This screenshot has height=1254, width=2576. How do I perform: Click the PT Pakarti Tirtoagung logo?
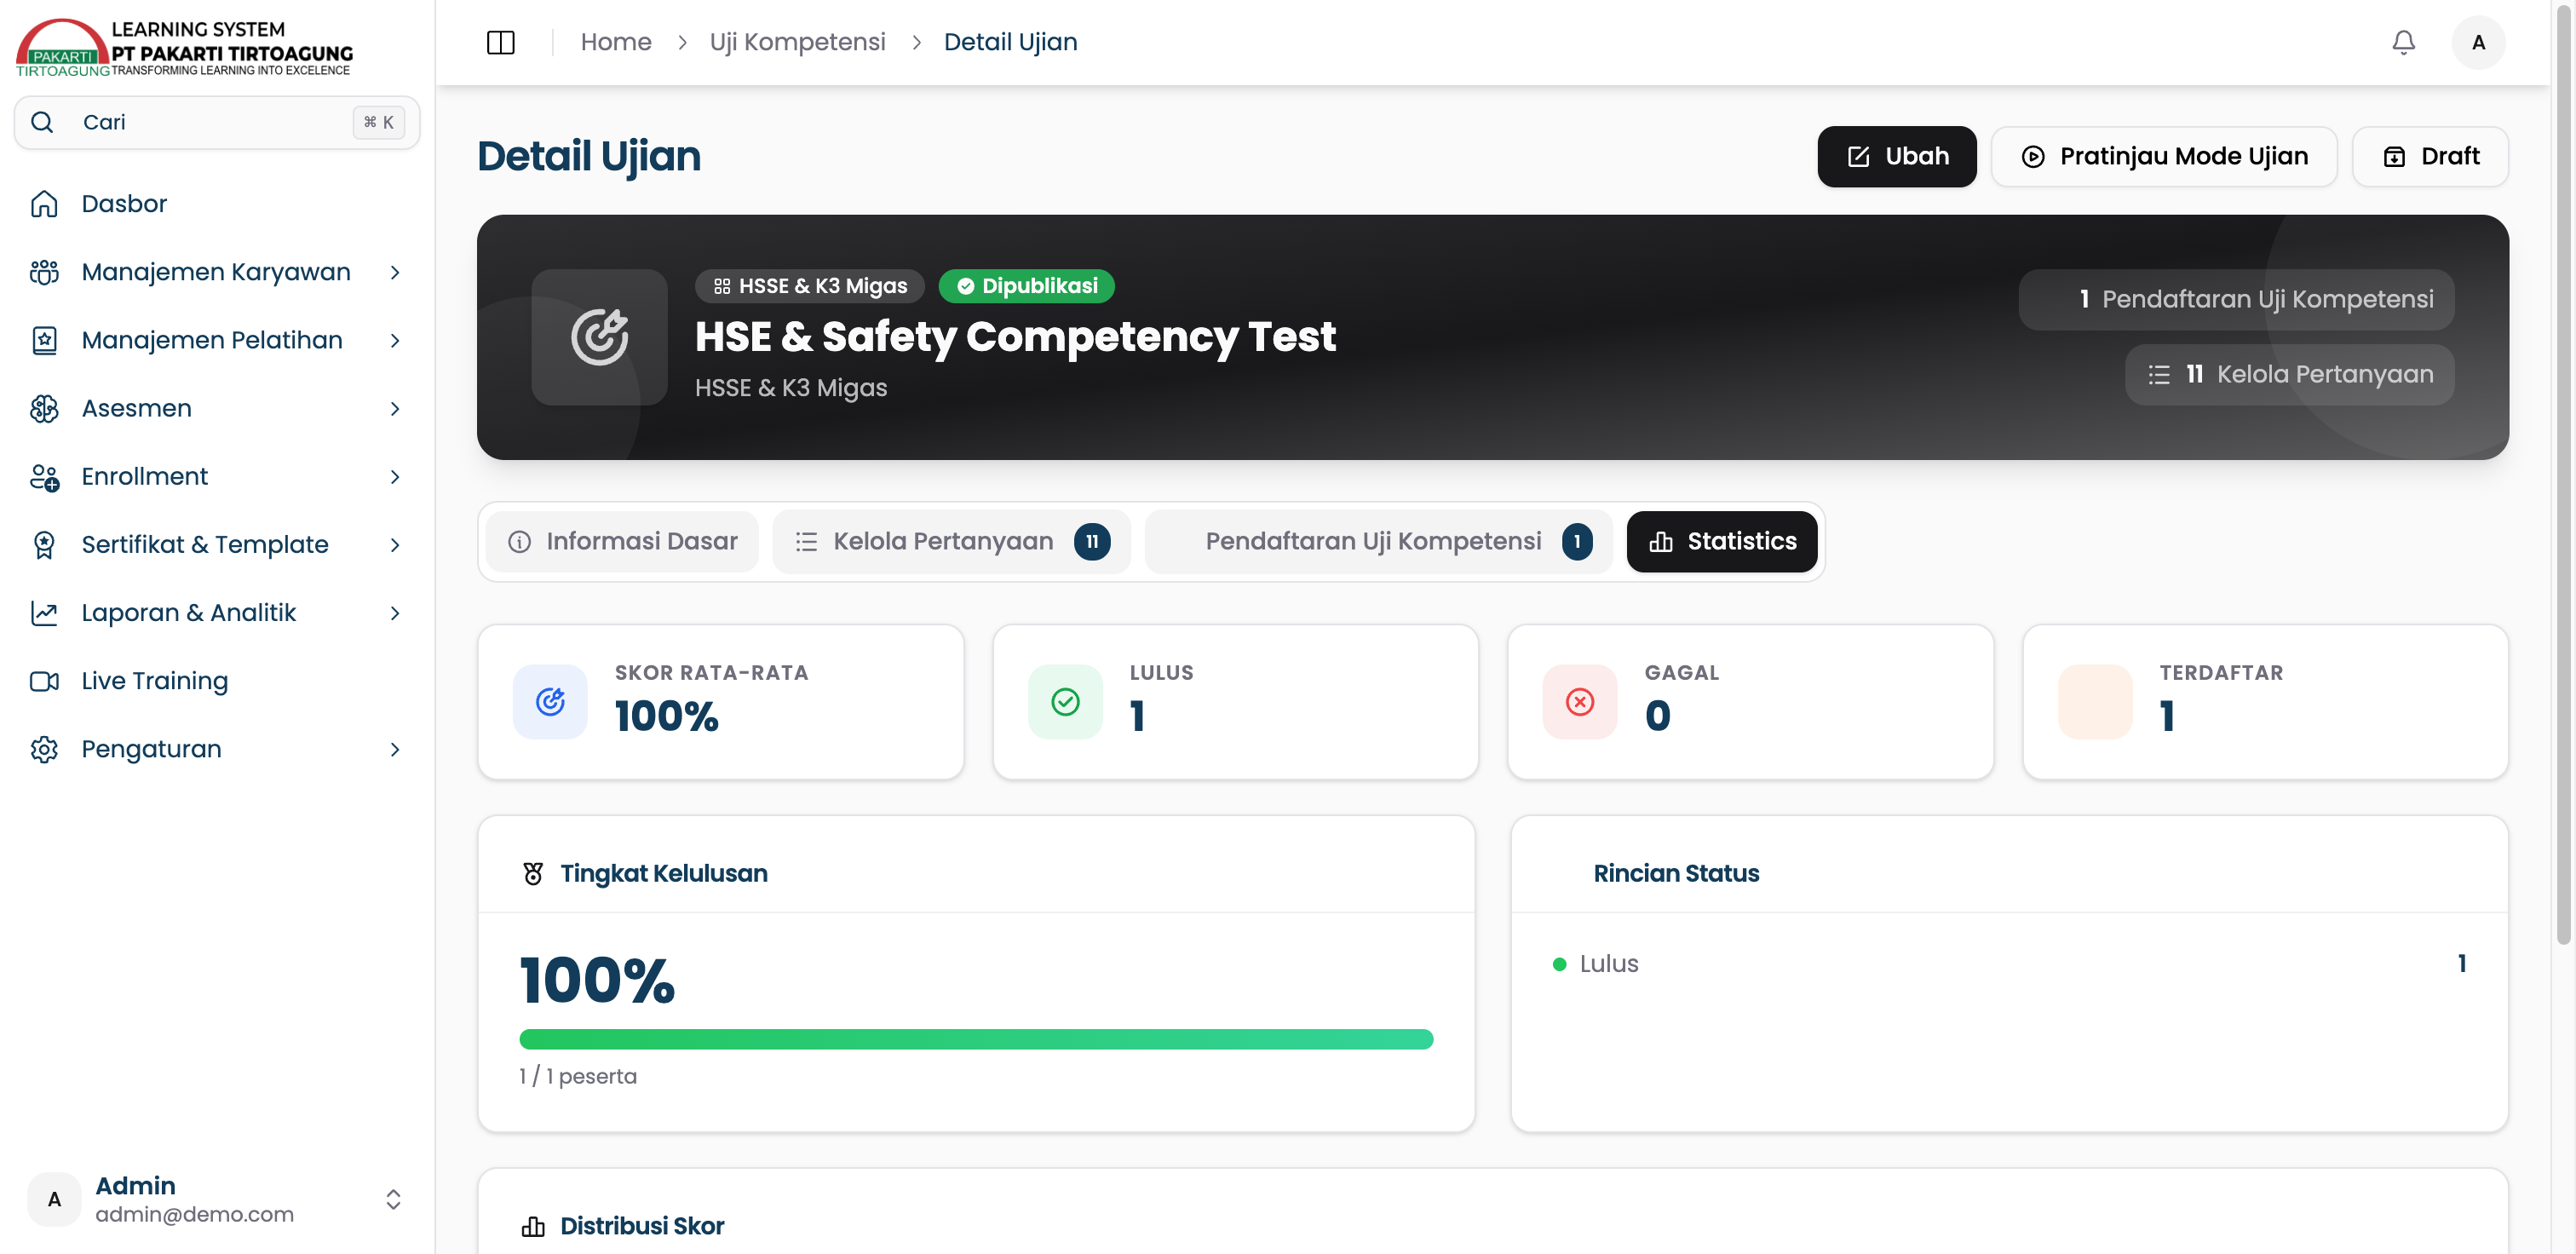pyautogui.click(x=184, y=48)
